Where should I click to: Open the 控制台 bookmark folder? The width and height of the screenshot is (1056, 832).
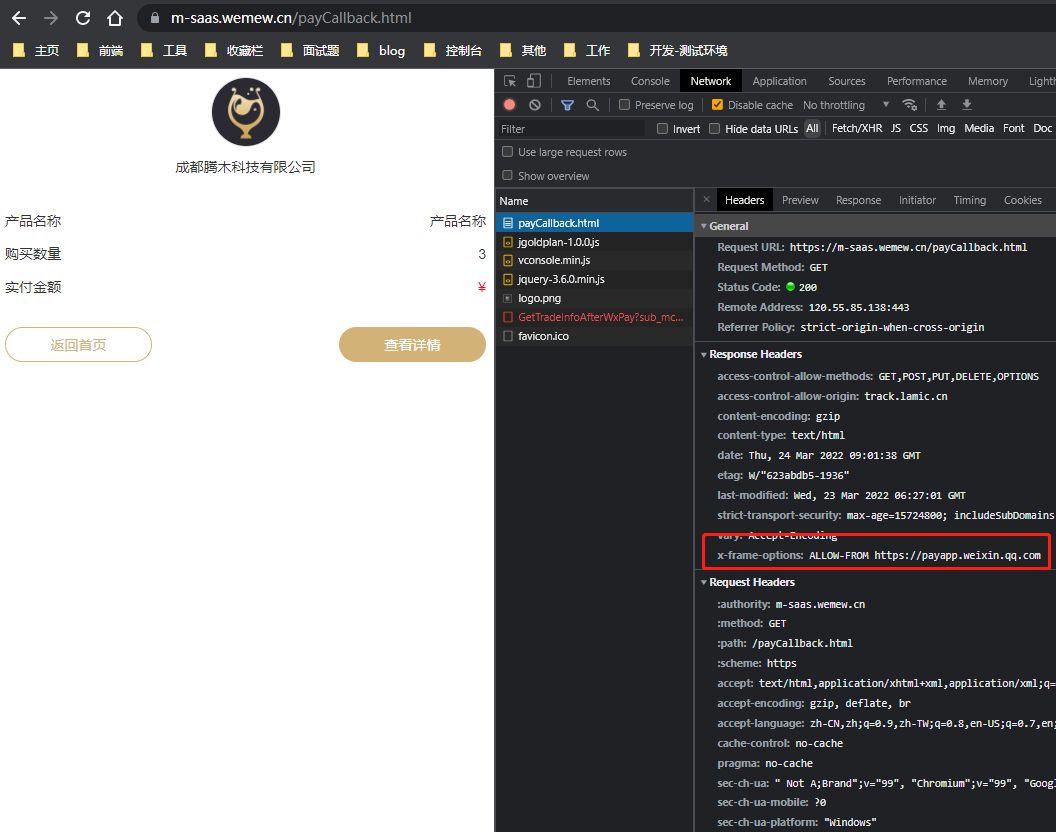pyautogui.click(x=453, y=51)
